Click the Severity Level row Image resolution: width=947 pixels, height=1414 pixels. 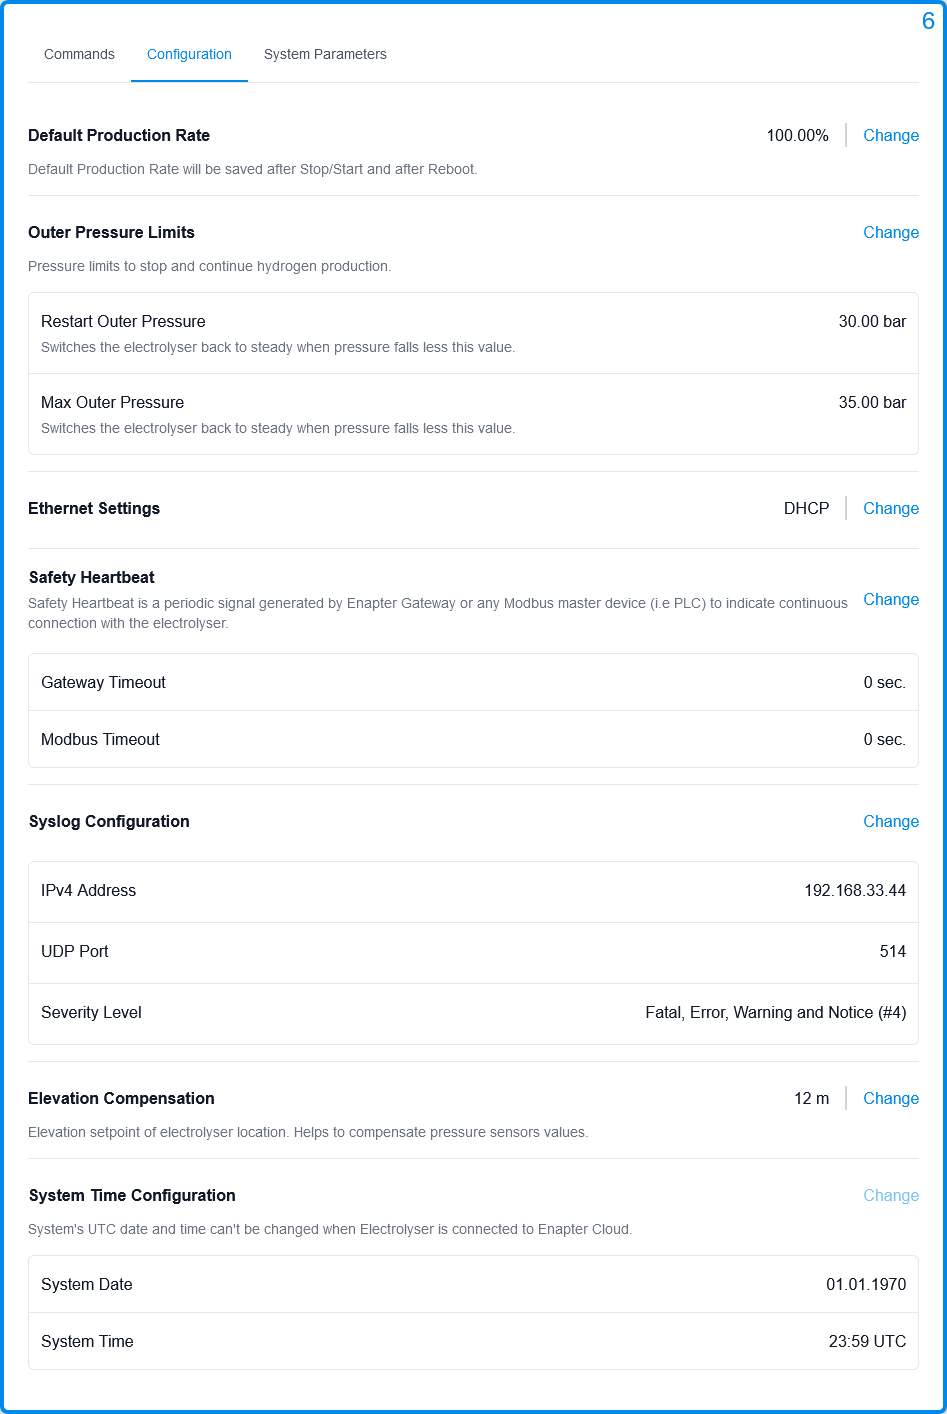473,1012
